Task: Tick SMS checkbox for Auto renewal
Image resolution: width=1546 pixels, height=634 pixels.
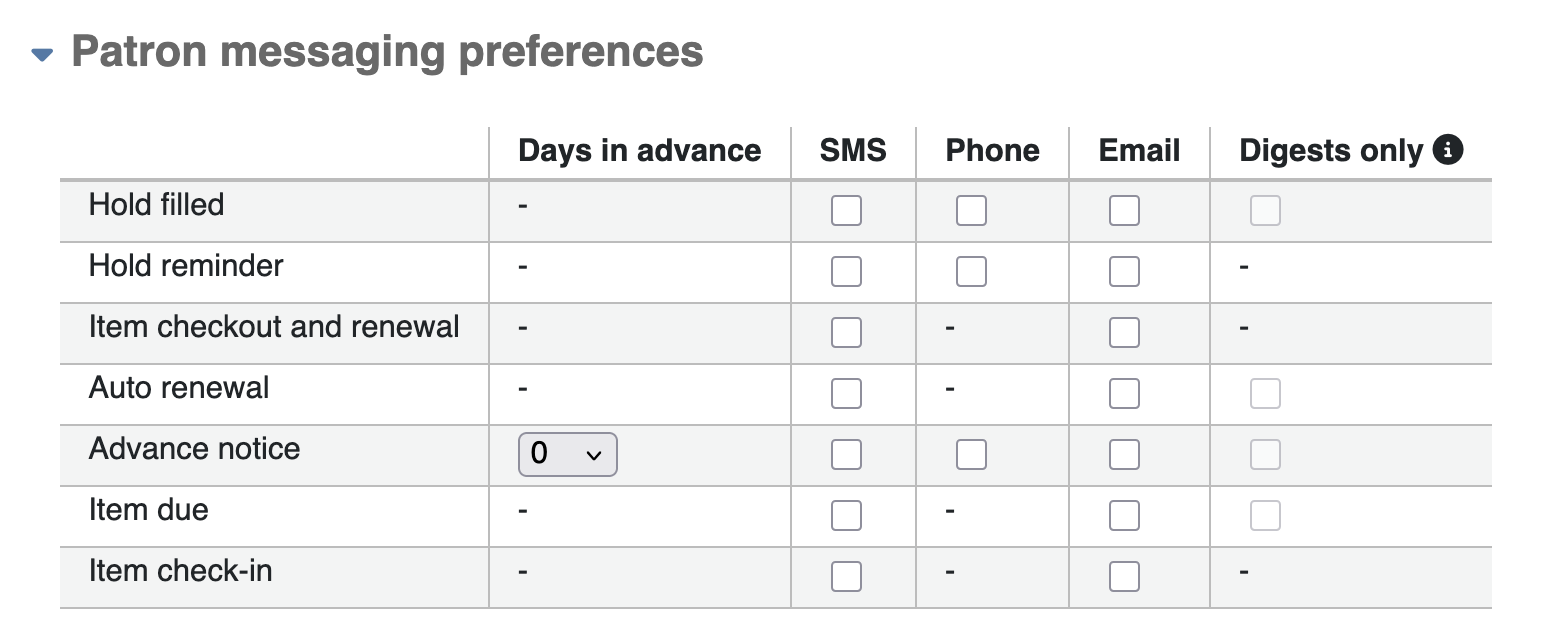Action: coord(846,394)
